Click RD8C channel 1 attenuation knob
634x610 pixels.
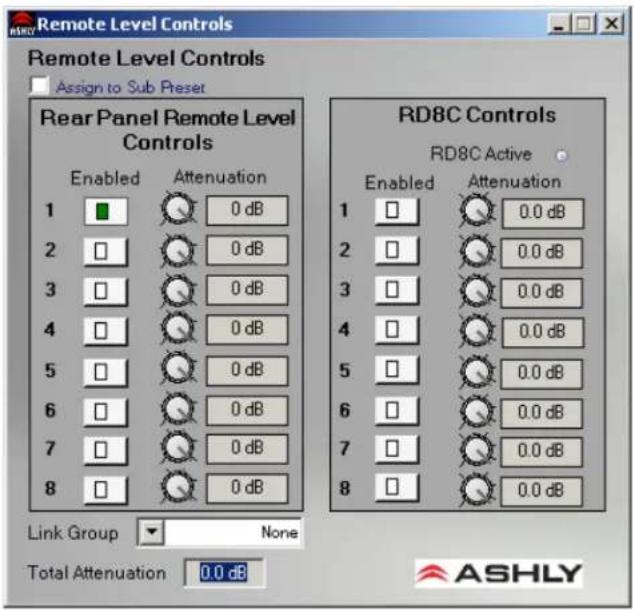pyautogui.click(x=477, y=210)
